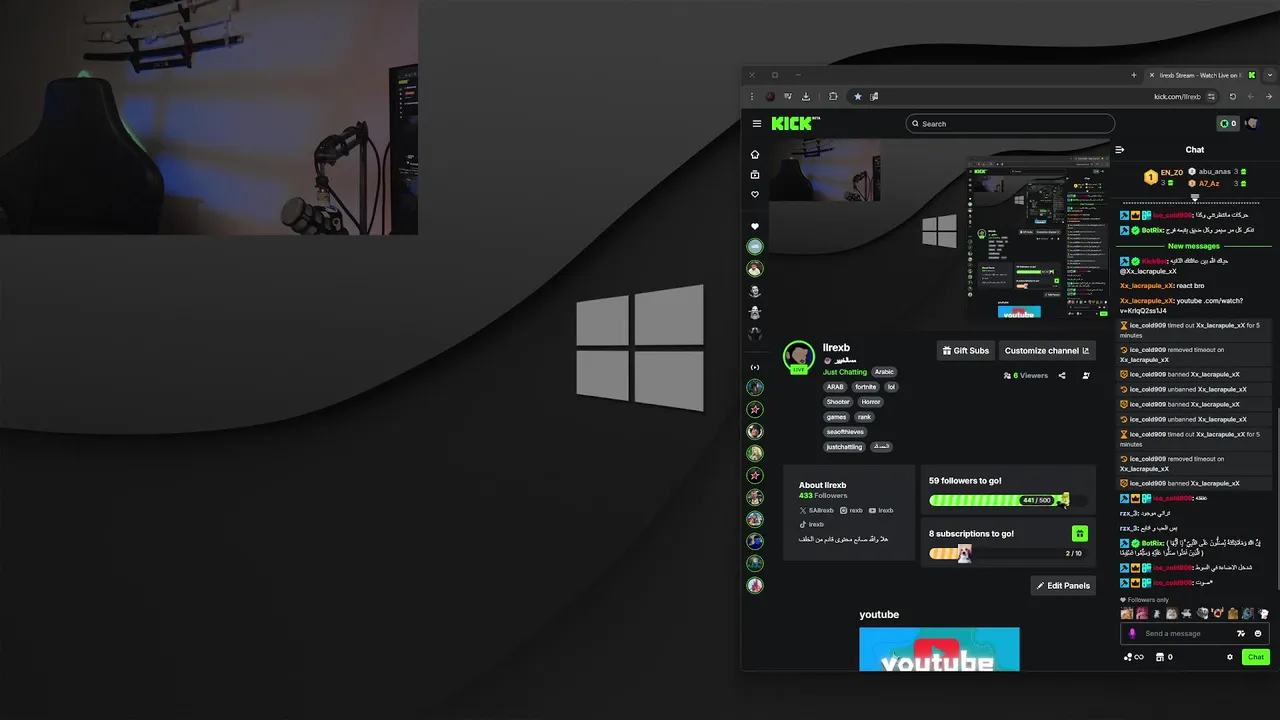Open browser three-dot menu
Screen dimensions: 1280x720
point(753,97)
